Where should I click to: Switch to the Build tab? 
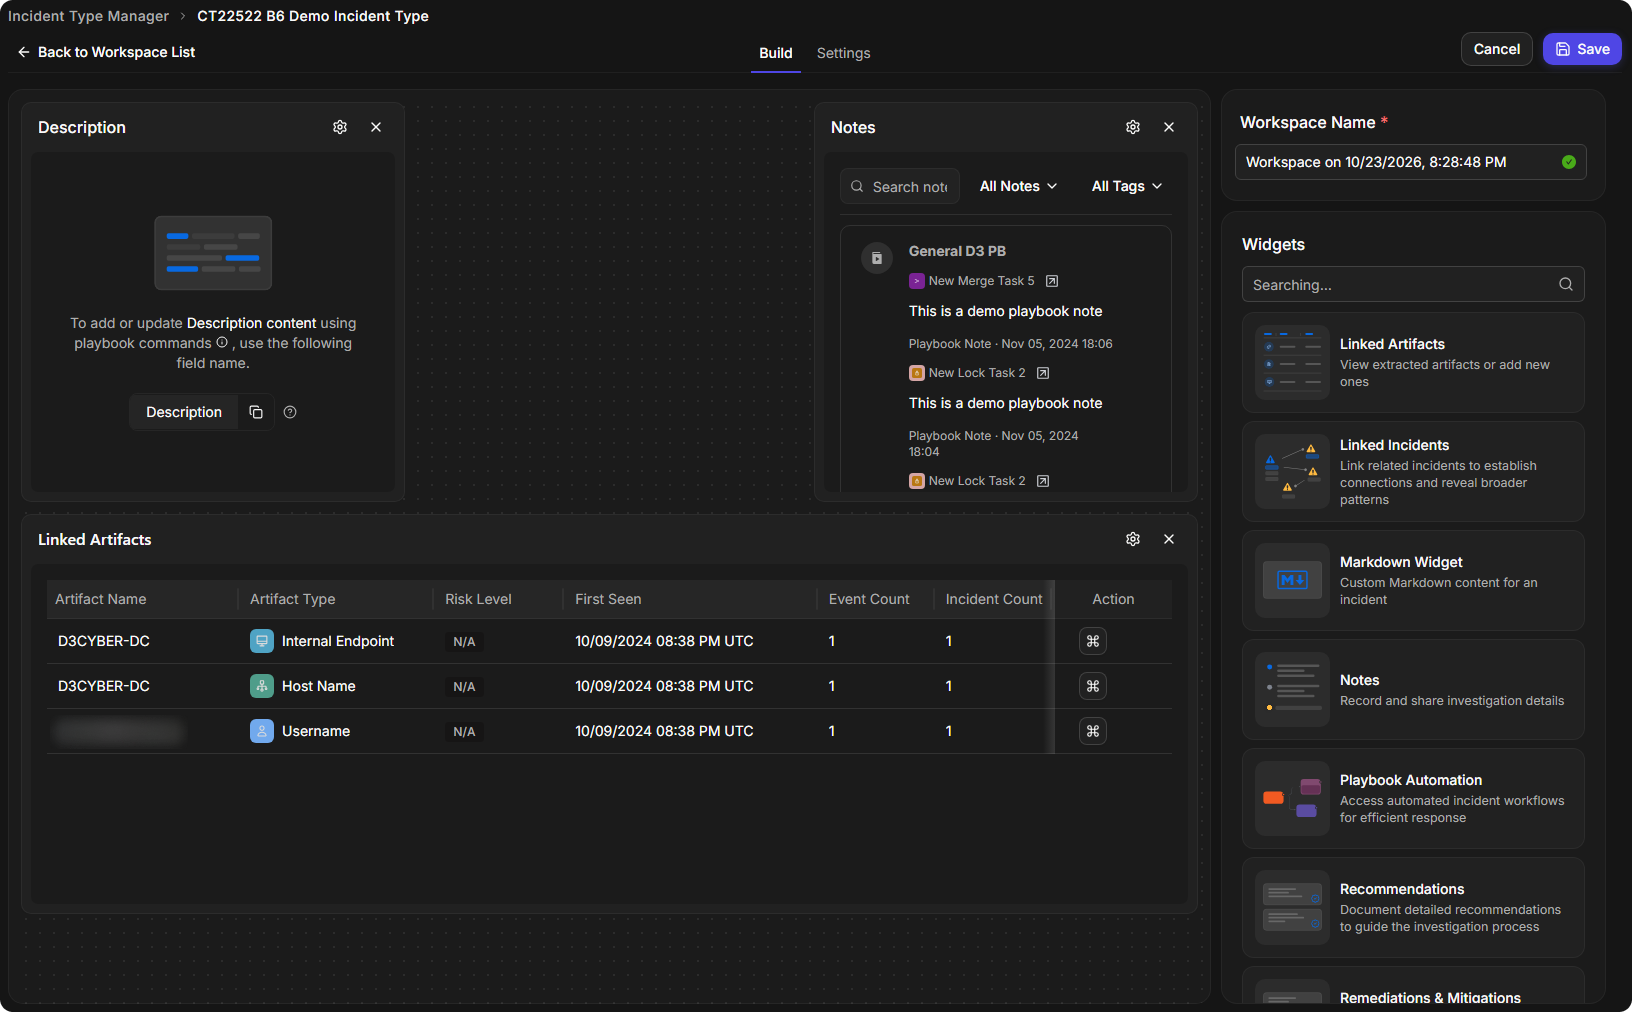776,53
